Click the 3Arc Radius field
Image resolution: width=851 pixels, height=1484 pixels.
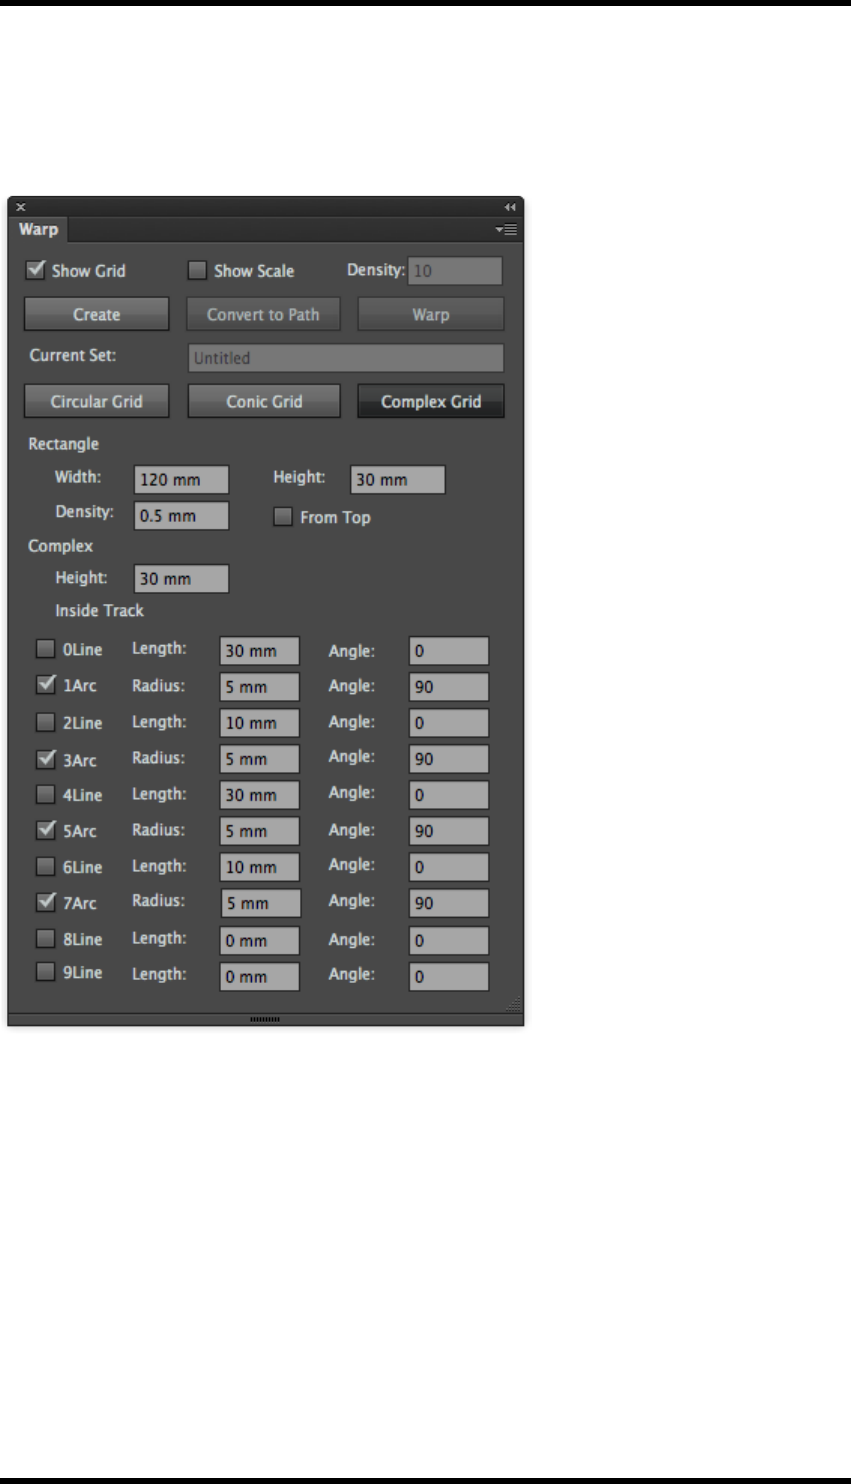[x=260, y=759]
